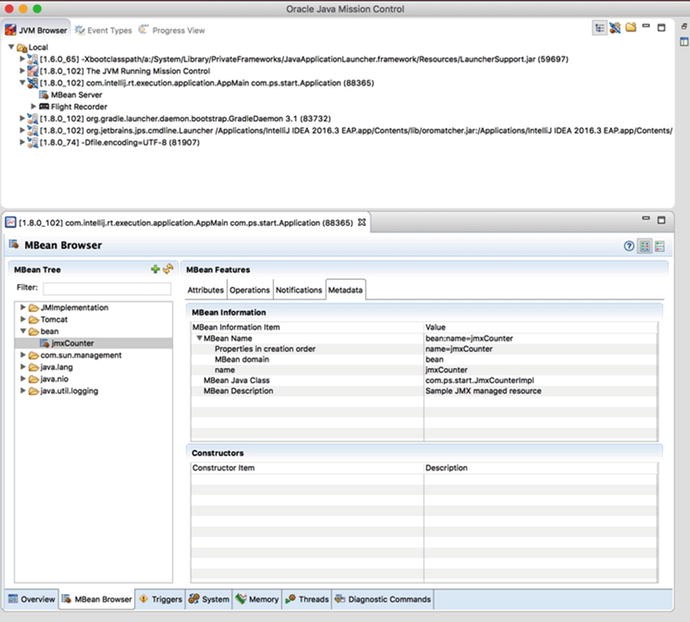The height and width of the screenshot is (622, 690).
Task: Expand The JVM Running Mission Control entry
Action: 22,70
